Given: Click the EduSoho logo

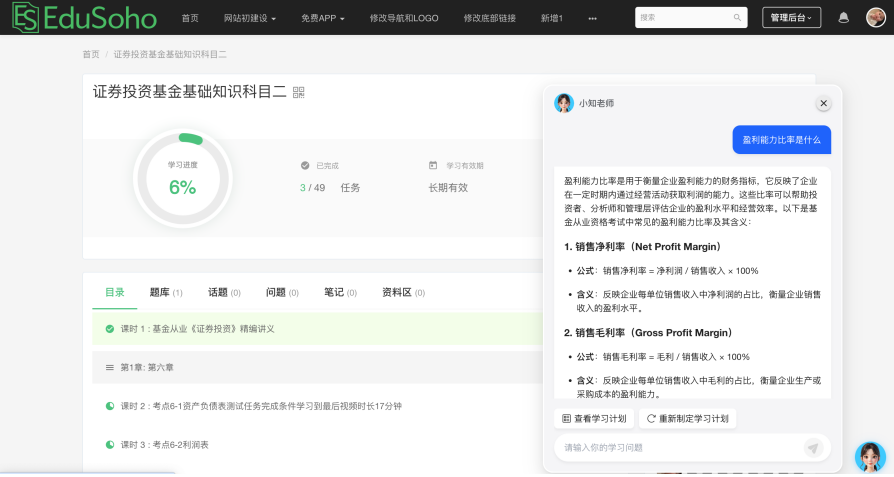Looking at the screenshot, I should [84, 18].
